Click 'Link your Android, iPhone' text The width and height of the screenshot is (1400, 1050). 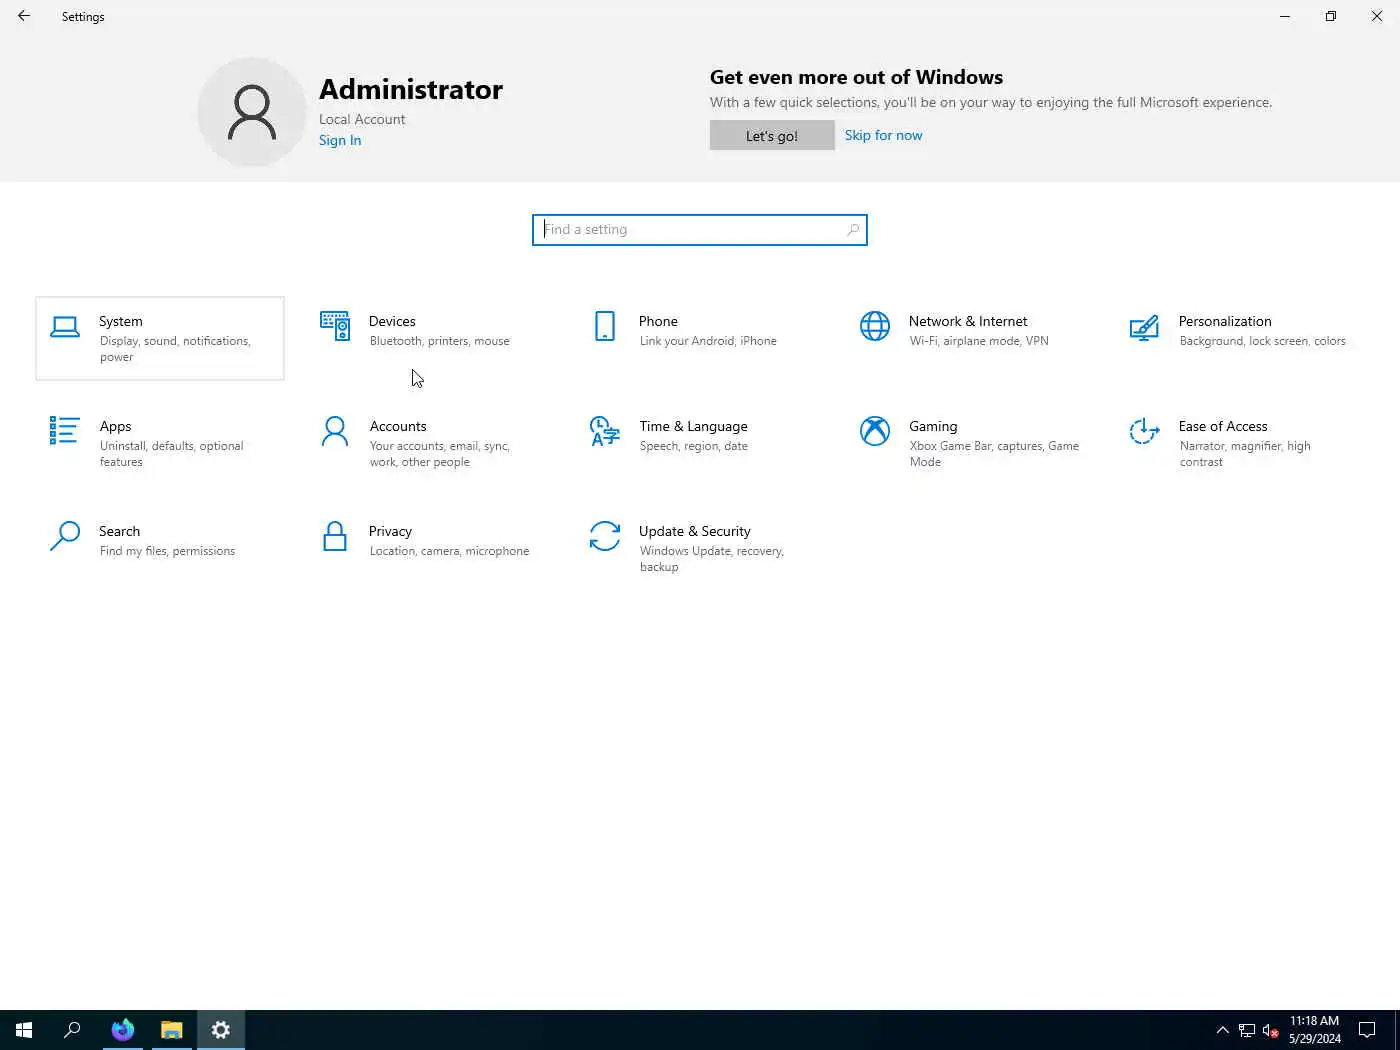point(708,341)
